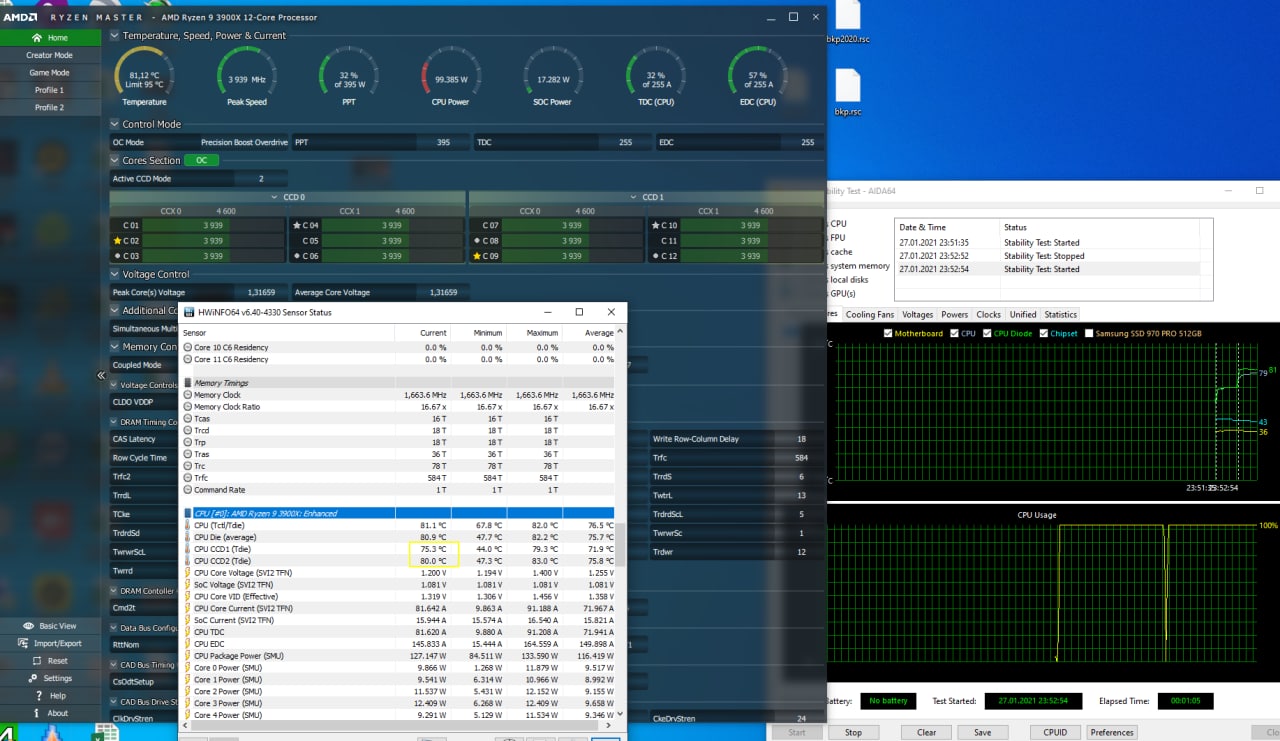Open the Powers tab in AIDA64
This screenshot has width=1280, height=741.
[x=955, y=314]
